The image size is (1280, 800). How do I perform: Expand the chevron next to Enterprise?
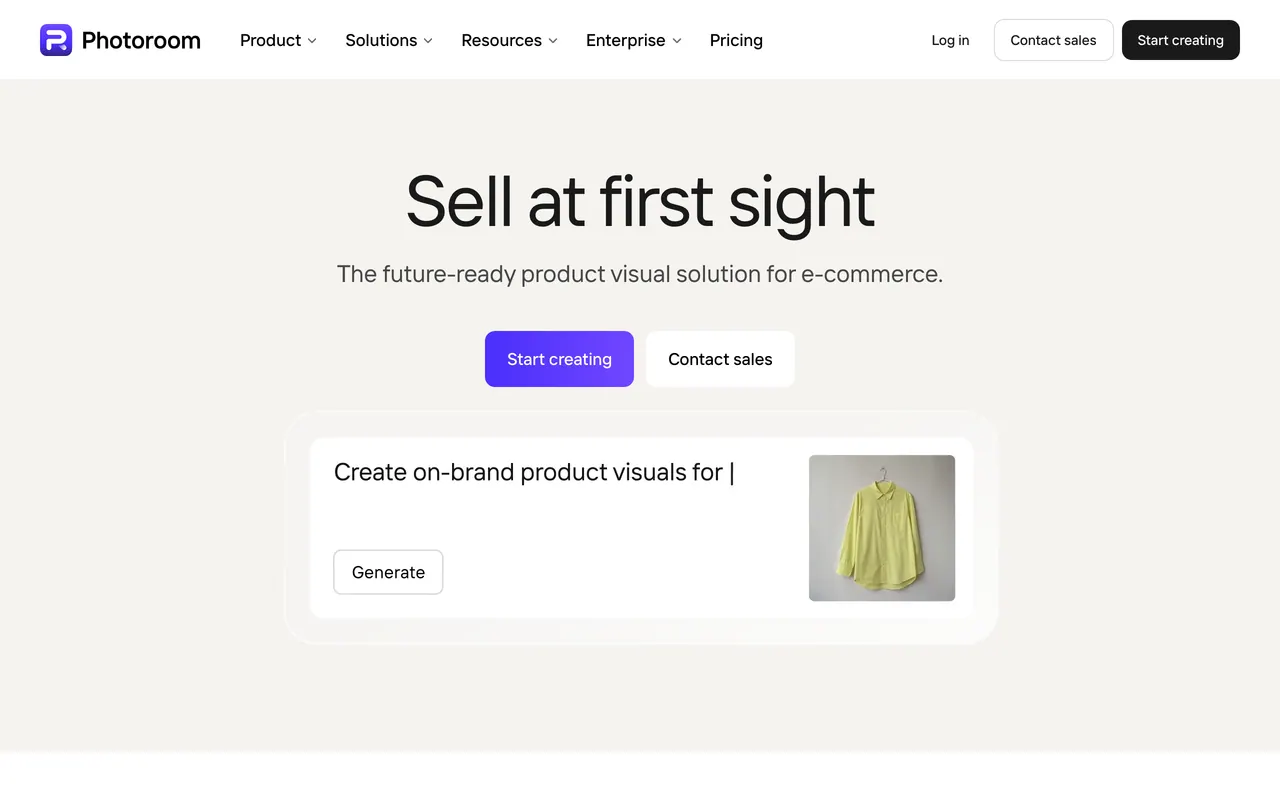[677, 41]
